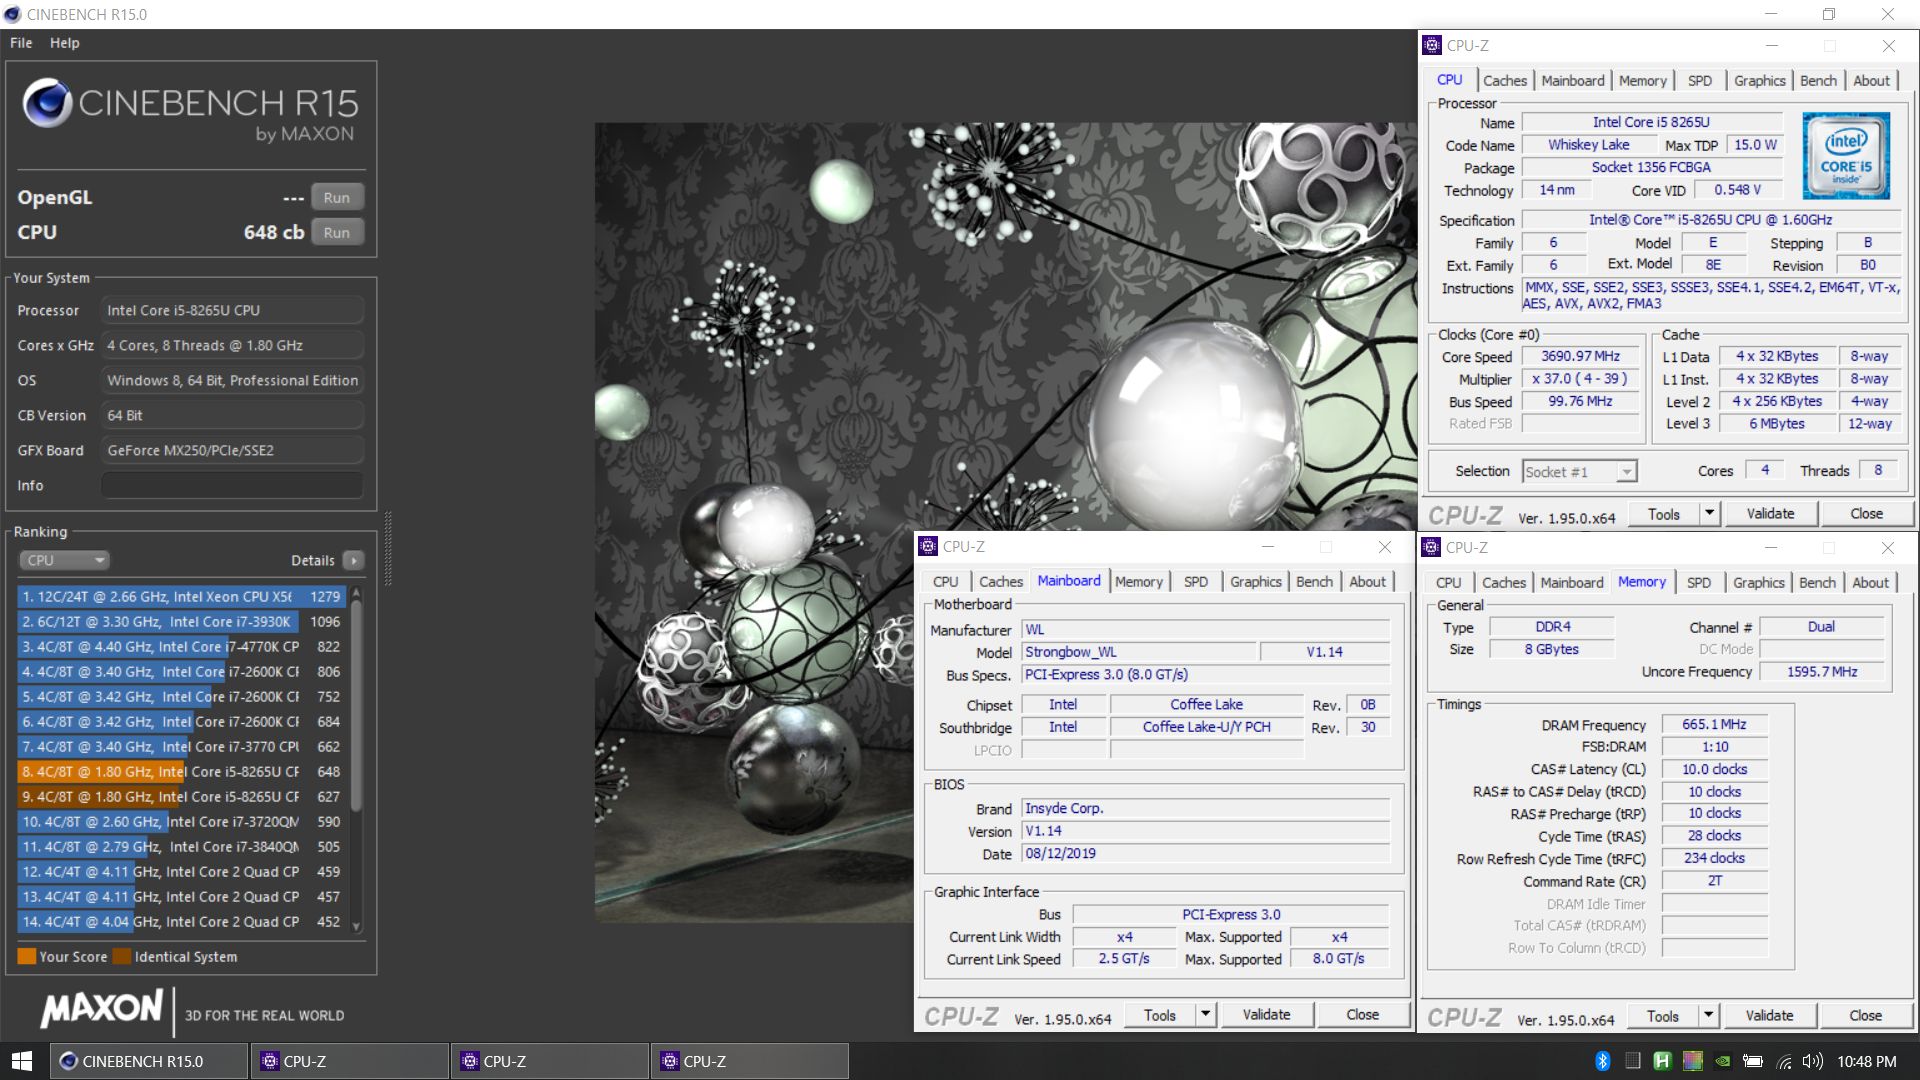Screen dimensions: 1920x1080
Task: Click GFX Board value GeForce MX250
Action: [232, 450]
